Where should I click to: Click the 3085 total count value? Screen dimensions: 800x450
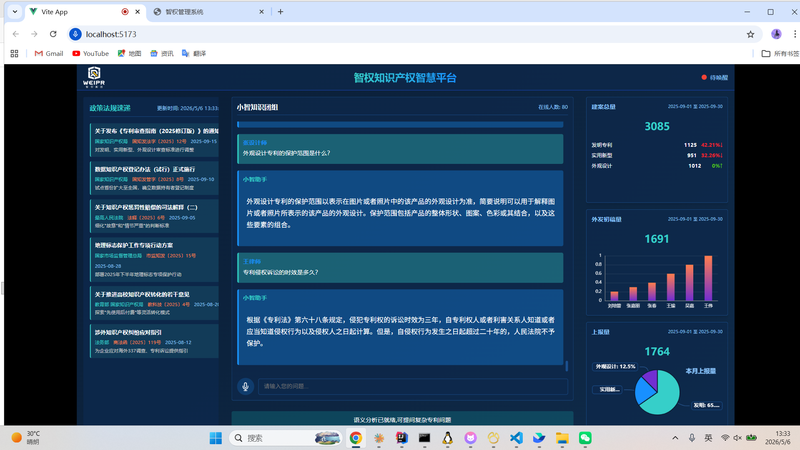[x=657, y=127]
